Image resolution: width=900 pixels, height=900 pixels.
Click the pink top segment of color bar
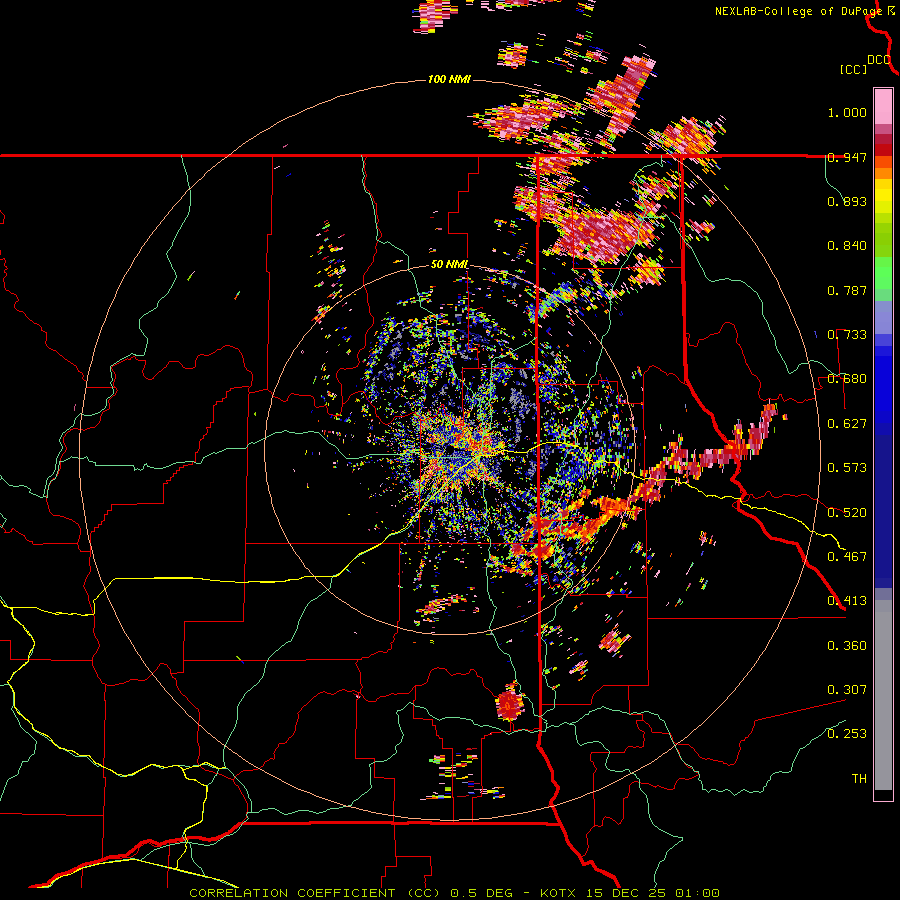point(883,106)
